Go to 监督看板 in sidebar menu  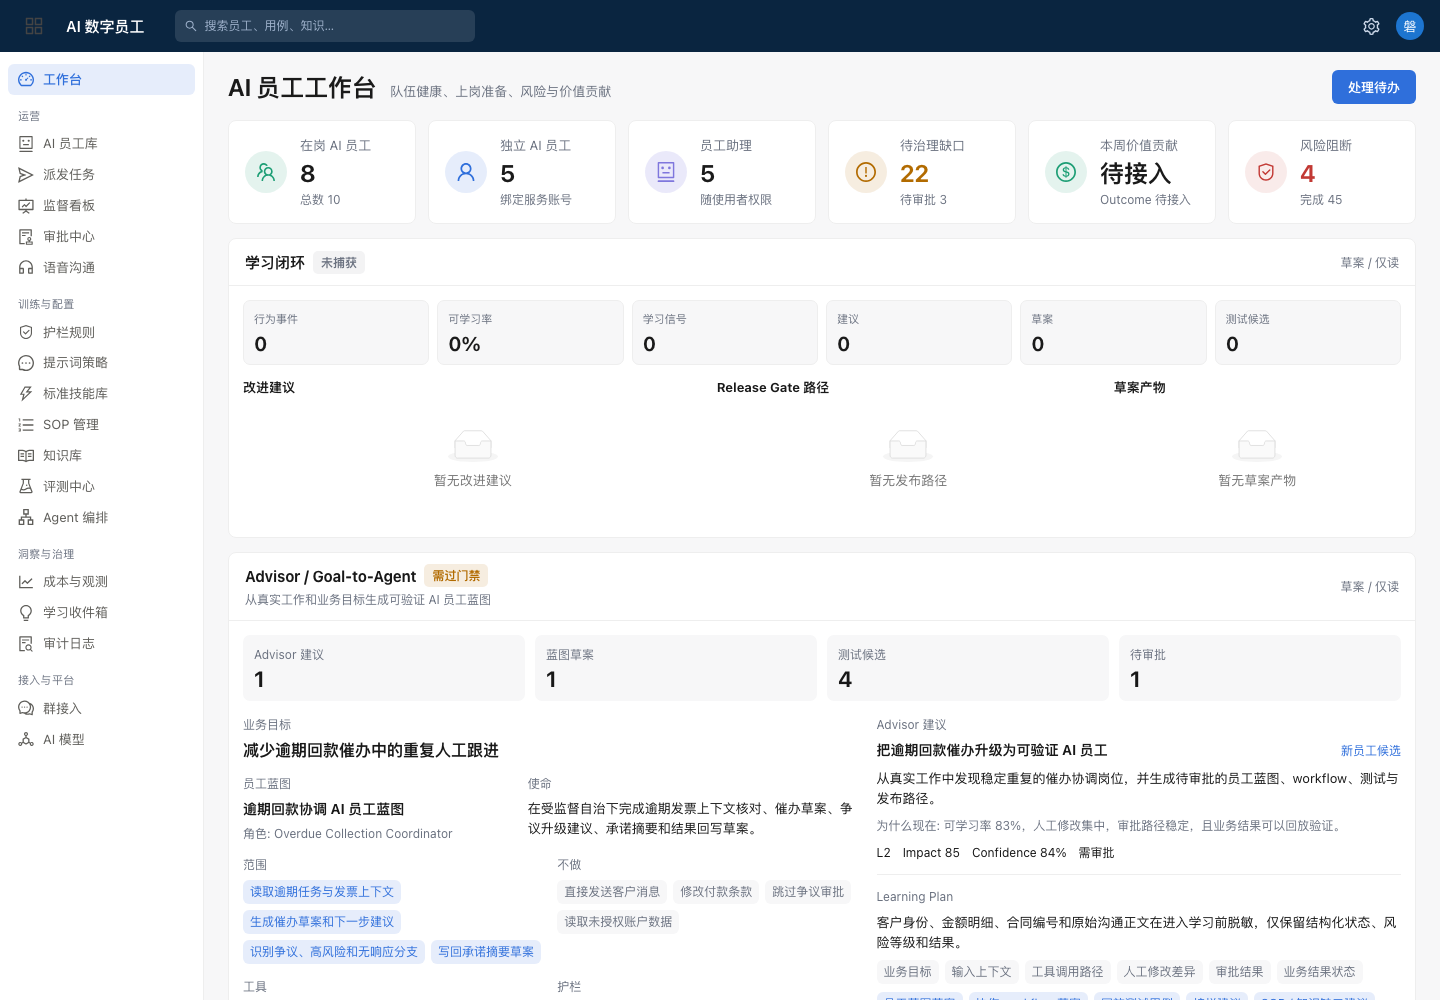click(101, 205)
